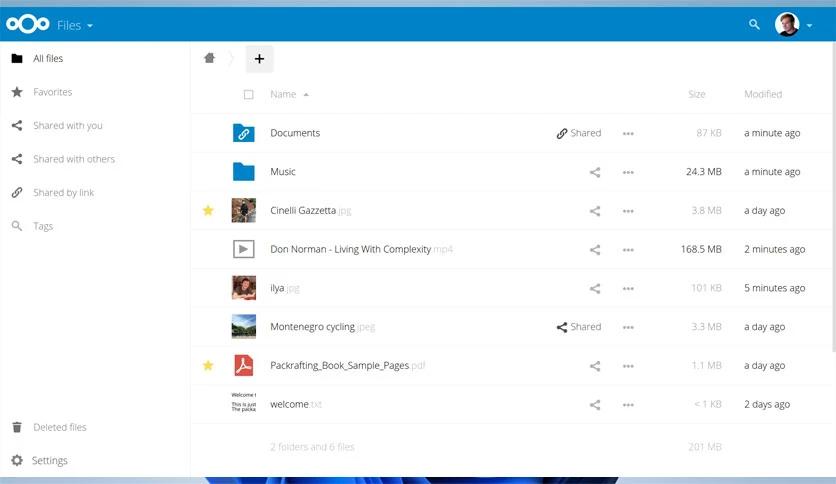Click the user avatar picture
This screenshot has width=836, height=484.
(787, 25)
